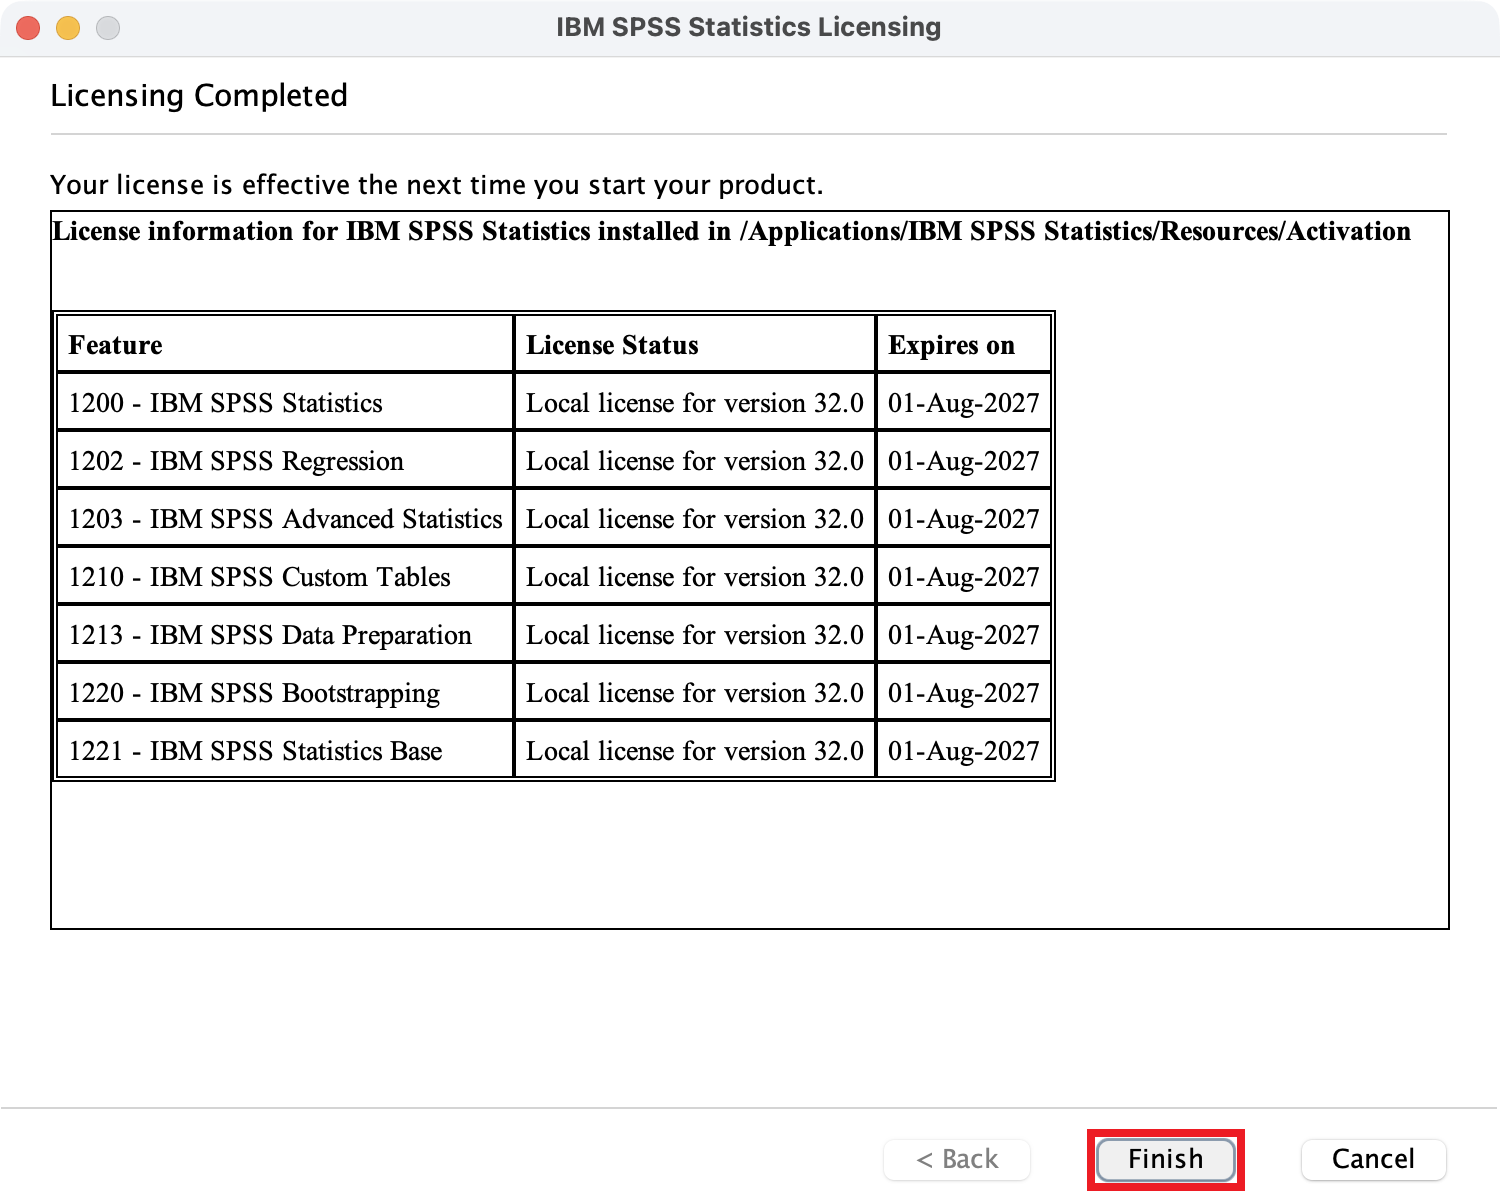Click the "IBM SPSS Statistics Licensing" window title
Viewport: 1500px width, 1200px height.
tap(749, 27)
